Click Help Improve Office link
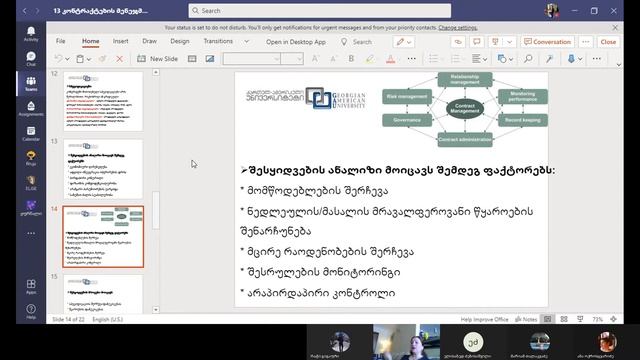The height and width of the screenshot is (360, 640). (484, 319)
